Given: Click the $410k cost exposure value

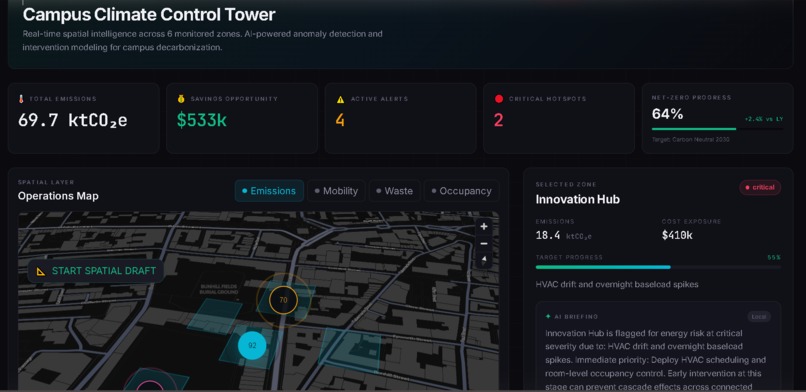Looking at the screenshot, I should click(677, 235).
